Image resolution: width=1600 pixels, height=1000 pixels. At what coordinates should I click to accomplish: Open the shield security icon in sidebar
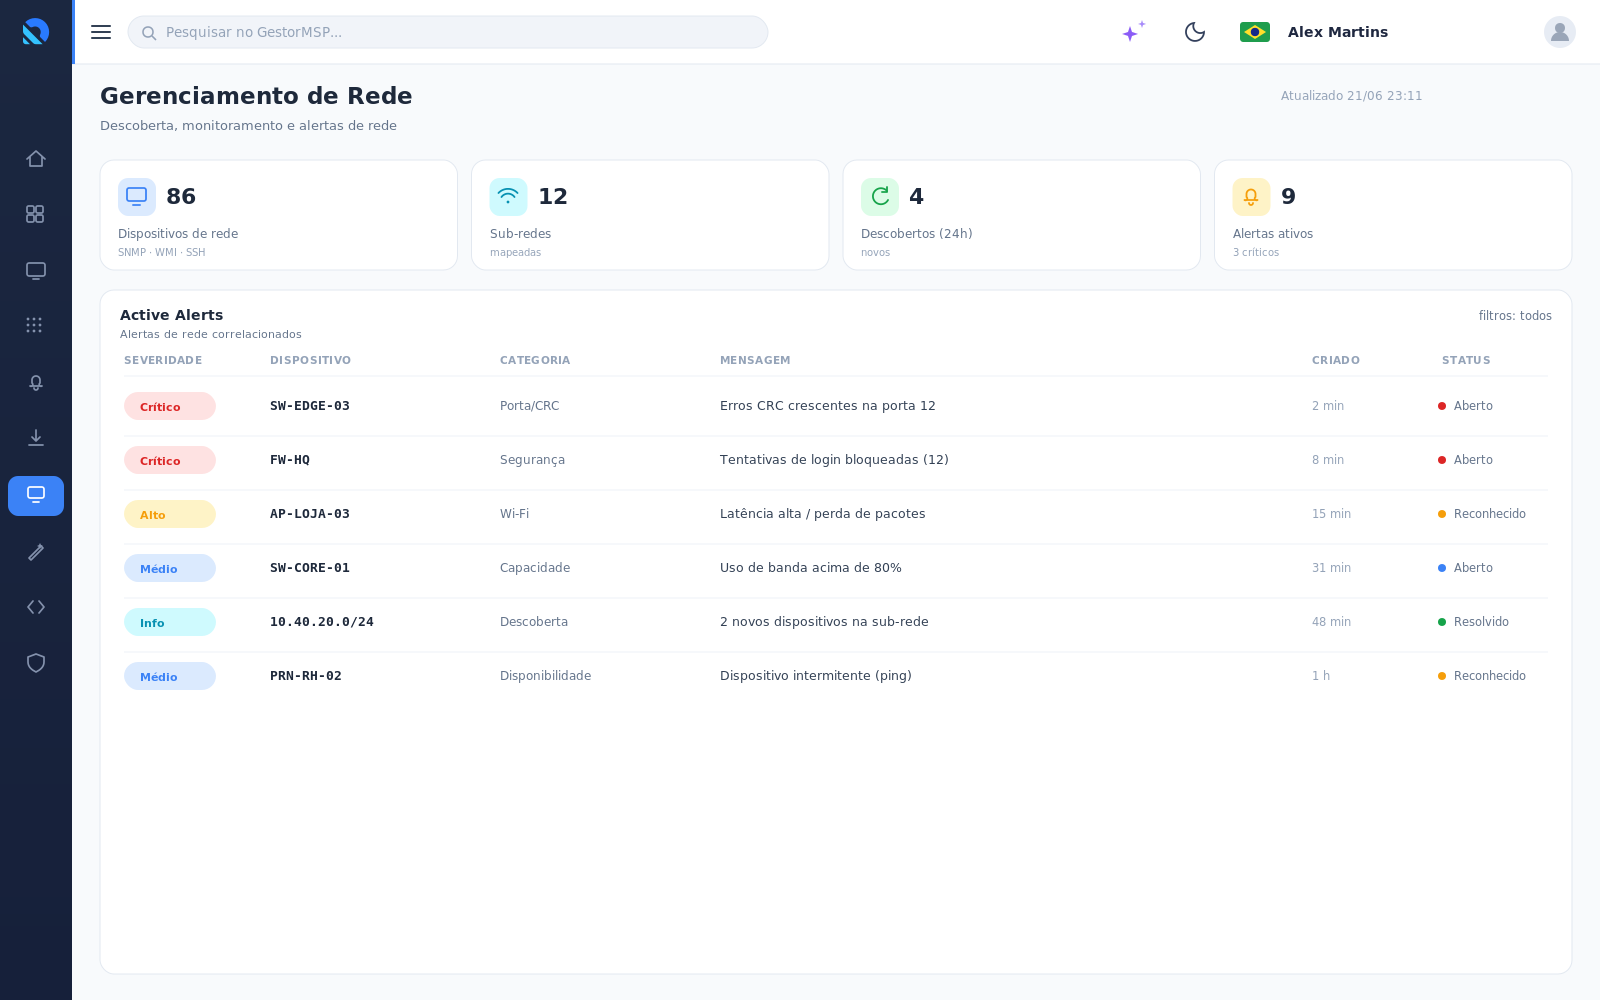coord(36,663)
